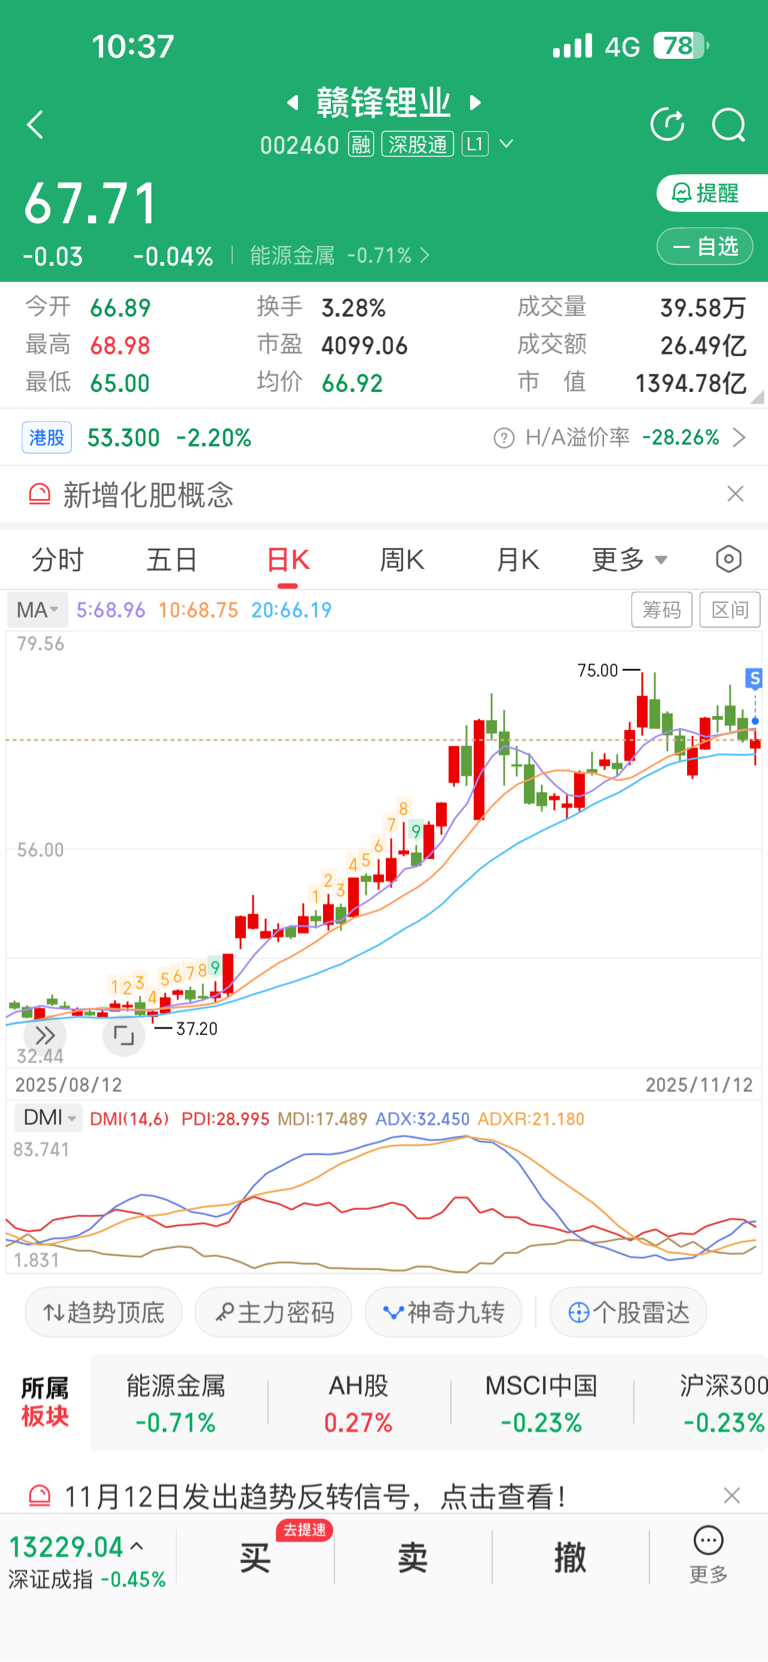
Task: Open 能源金属 sector link in header
Action: coord(340,256)
